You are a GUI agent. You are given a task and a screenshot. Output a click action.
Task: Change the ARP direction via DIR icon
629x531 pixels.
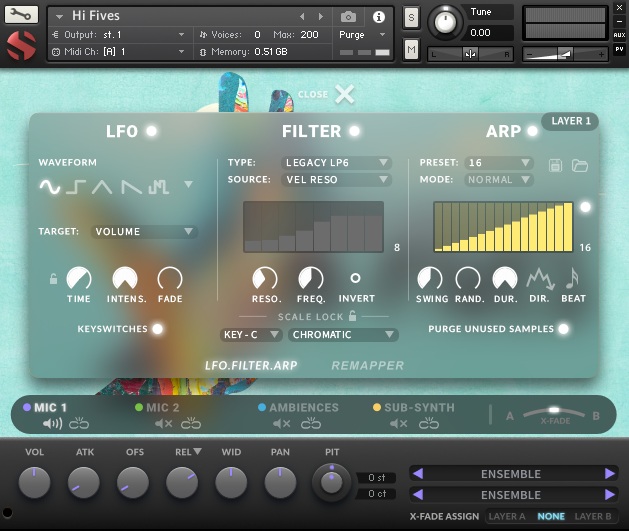(540, 279)
